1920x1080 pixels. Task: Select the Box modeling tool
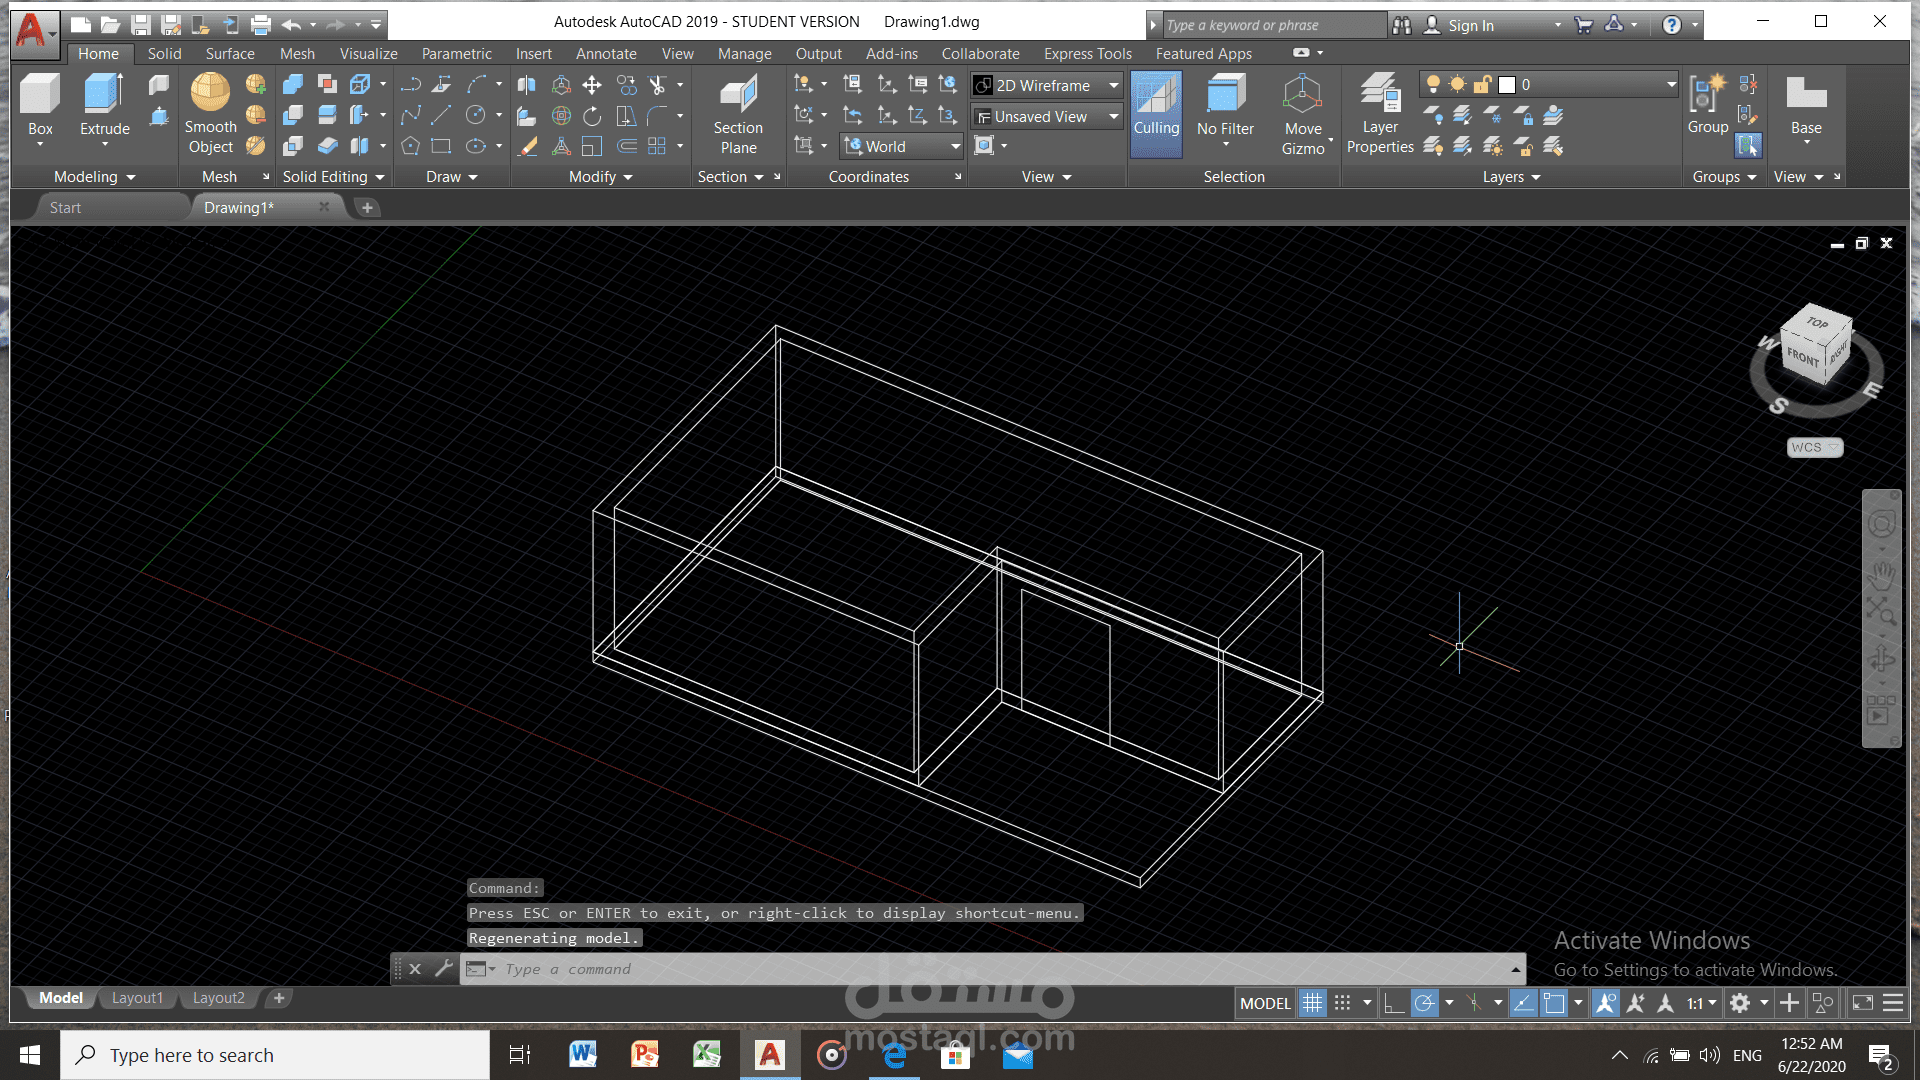pos(40,94)
